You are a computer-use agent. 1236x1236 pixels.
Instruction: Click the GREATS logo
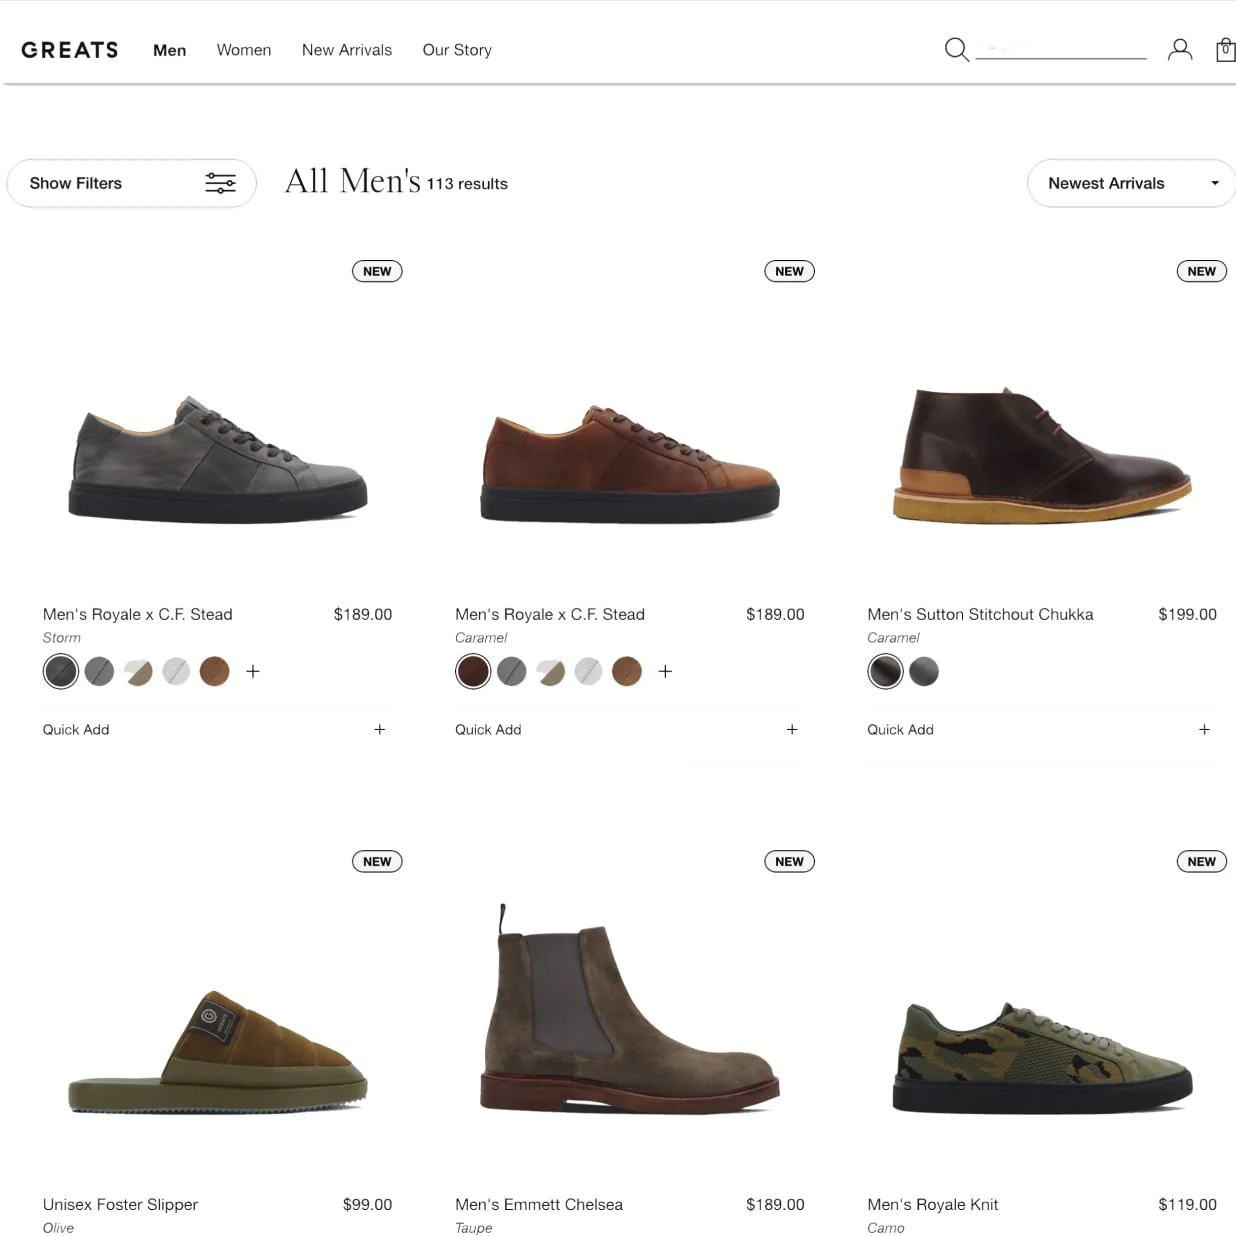pos(70,50)
